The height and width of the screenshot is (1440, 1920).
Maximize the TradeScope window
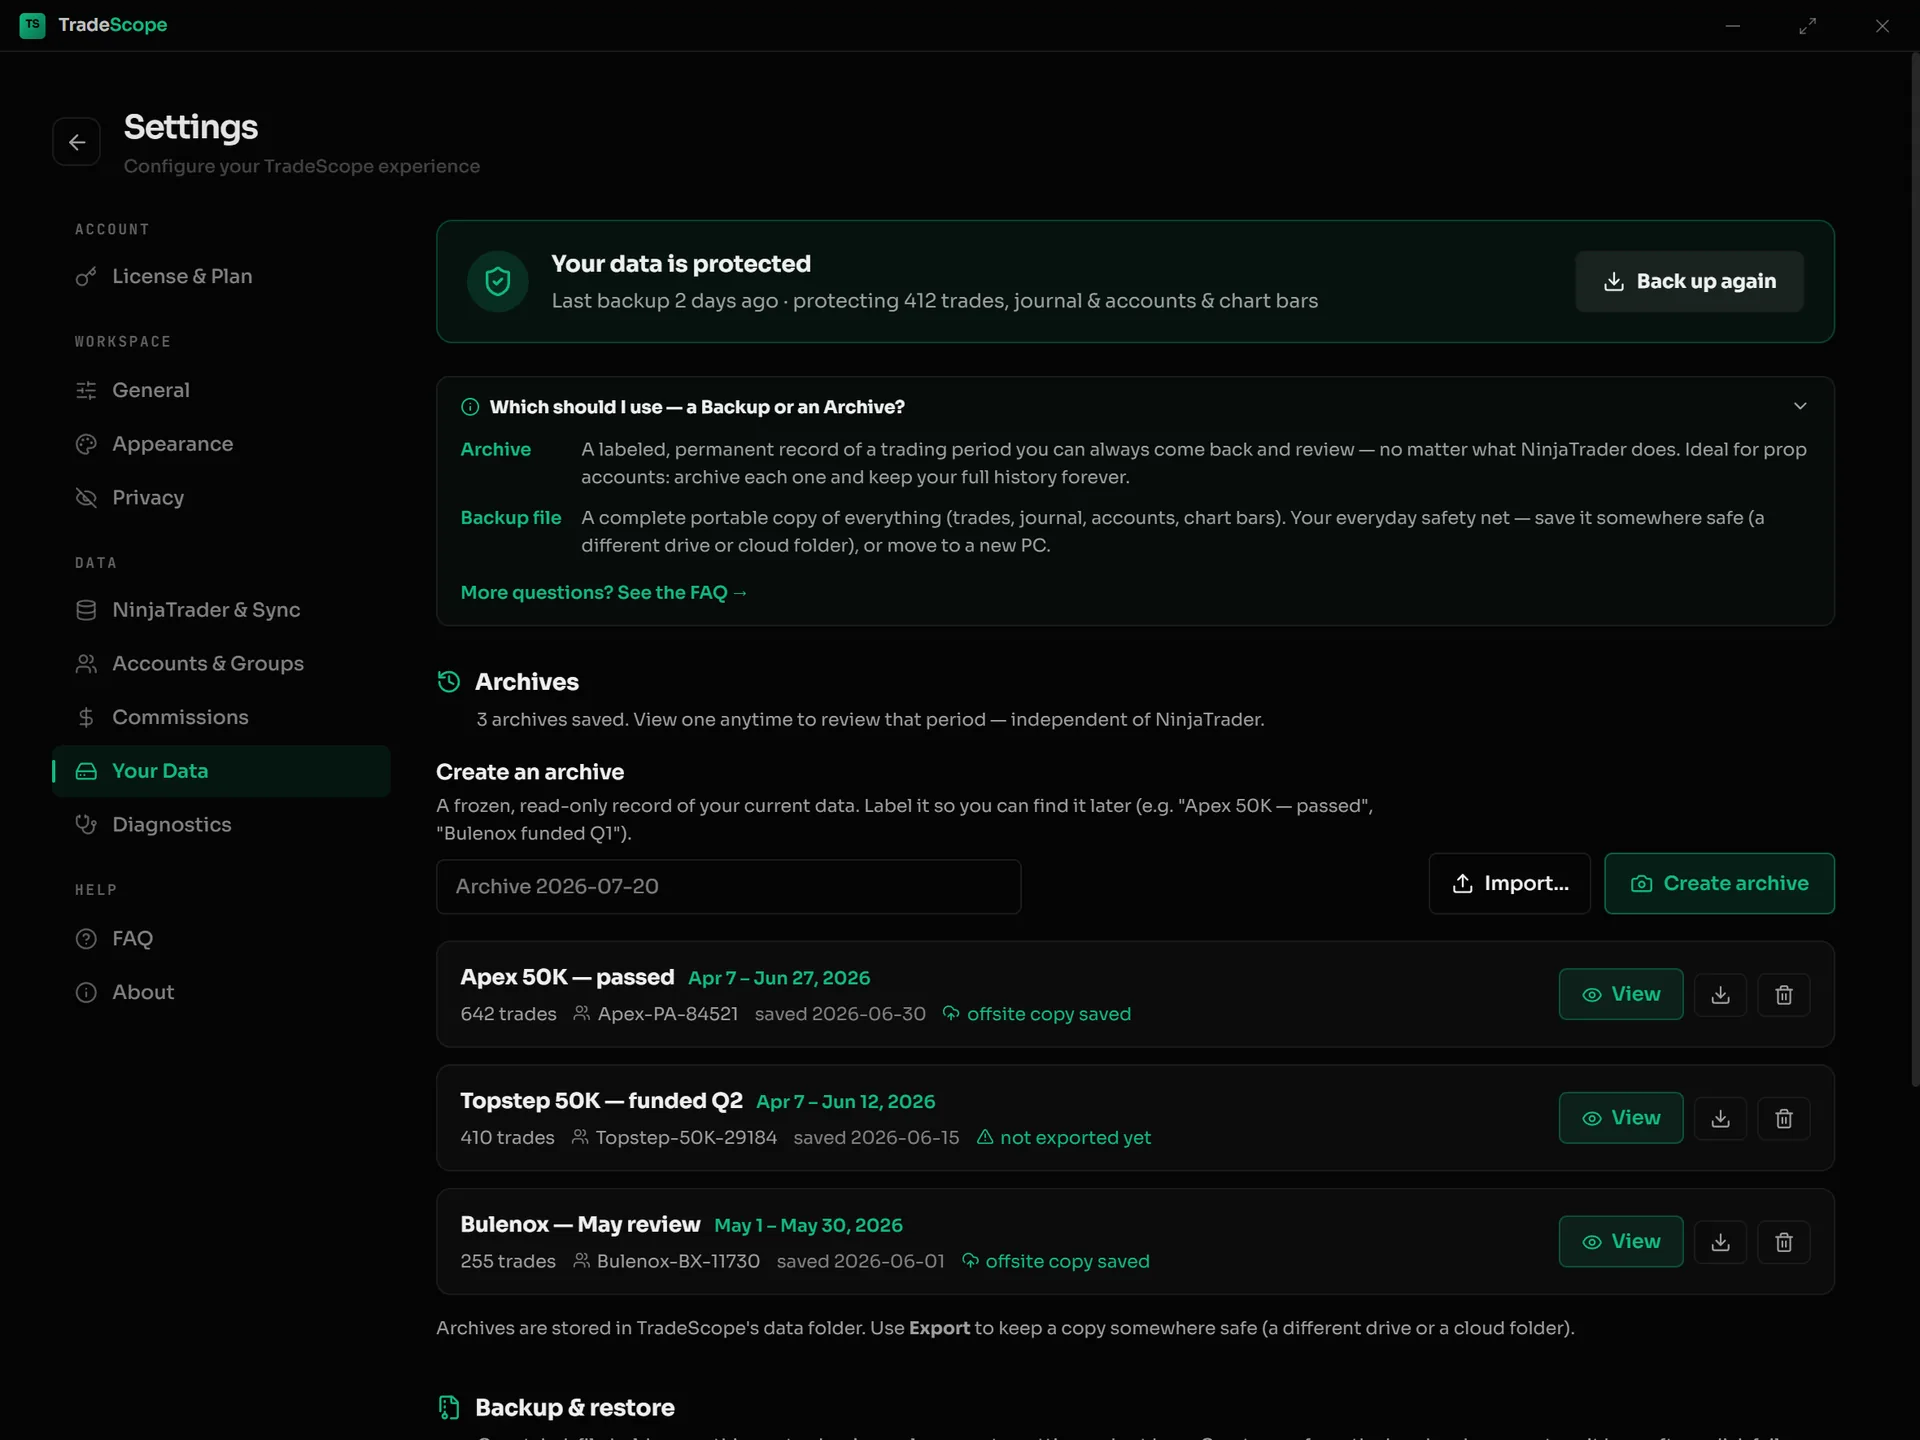1807,25
